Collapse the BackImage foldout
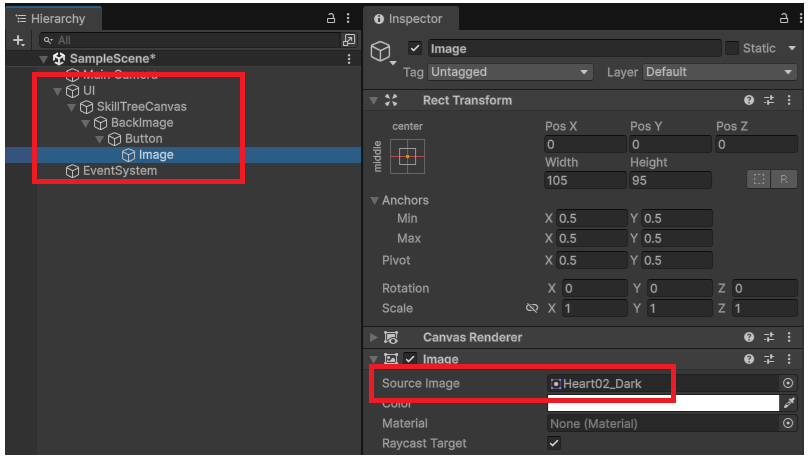 [x=85, y=123]
